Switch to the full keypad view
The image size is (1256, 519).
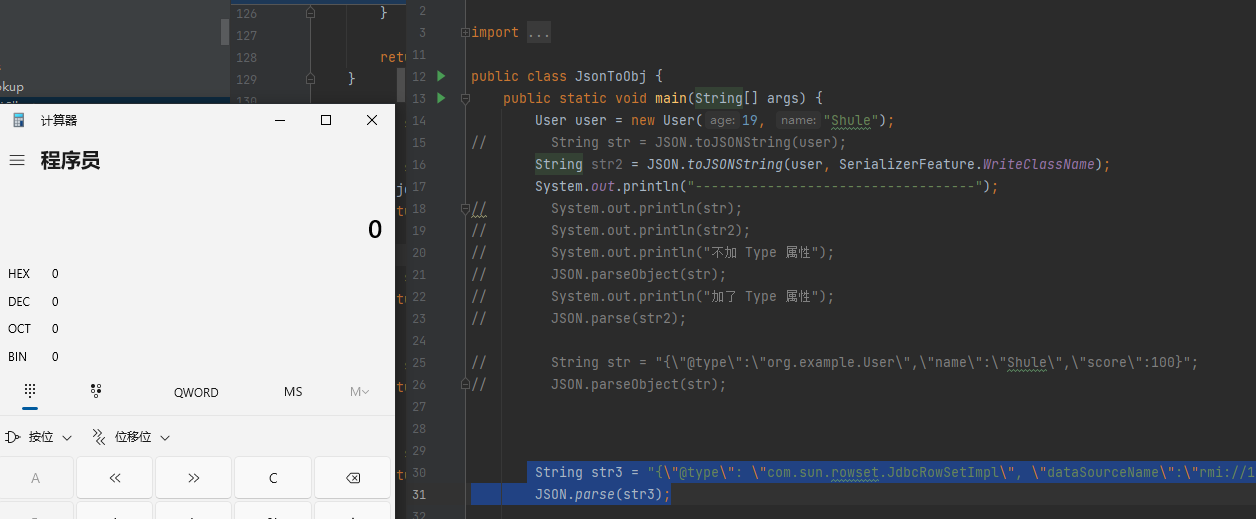[x=30, y=392]
